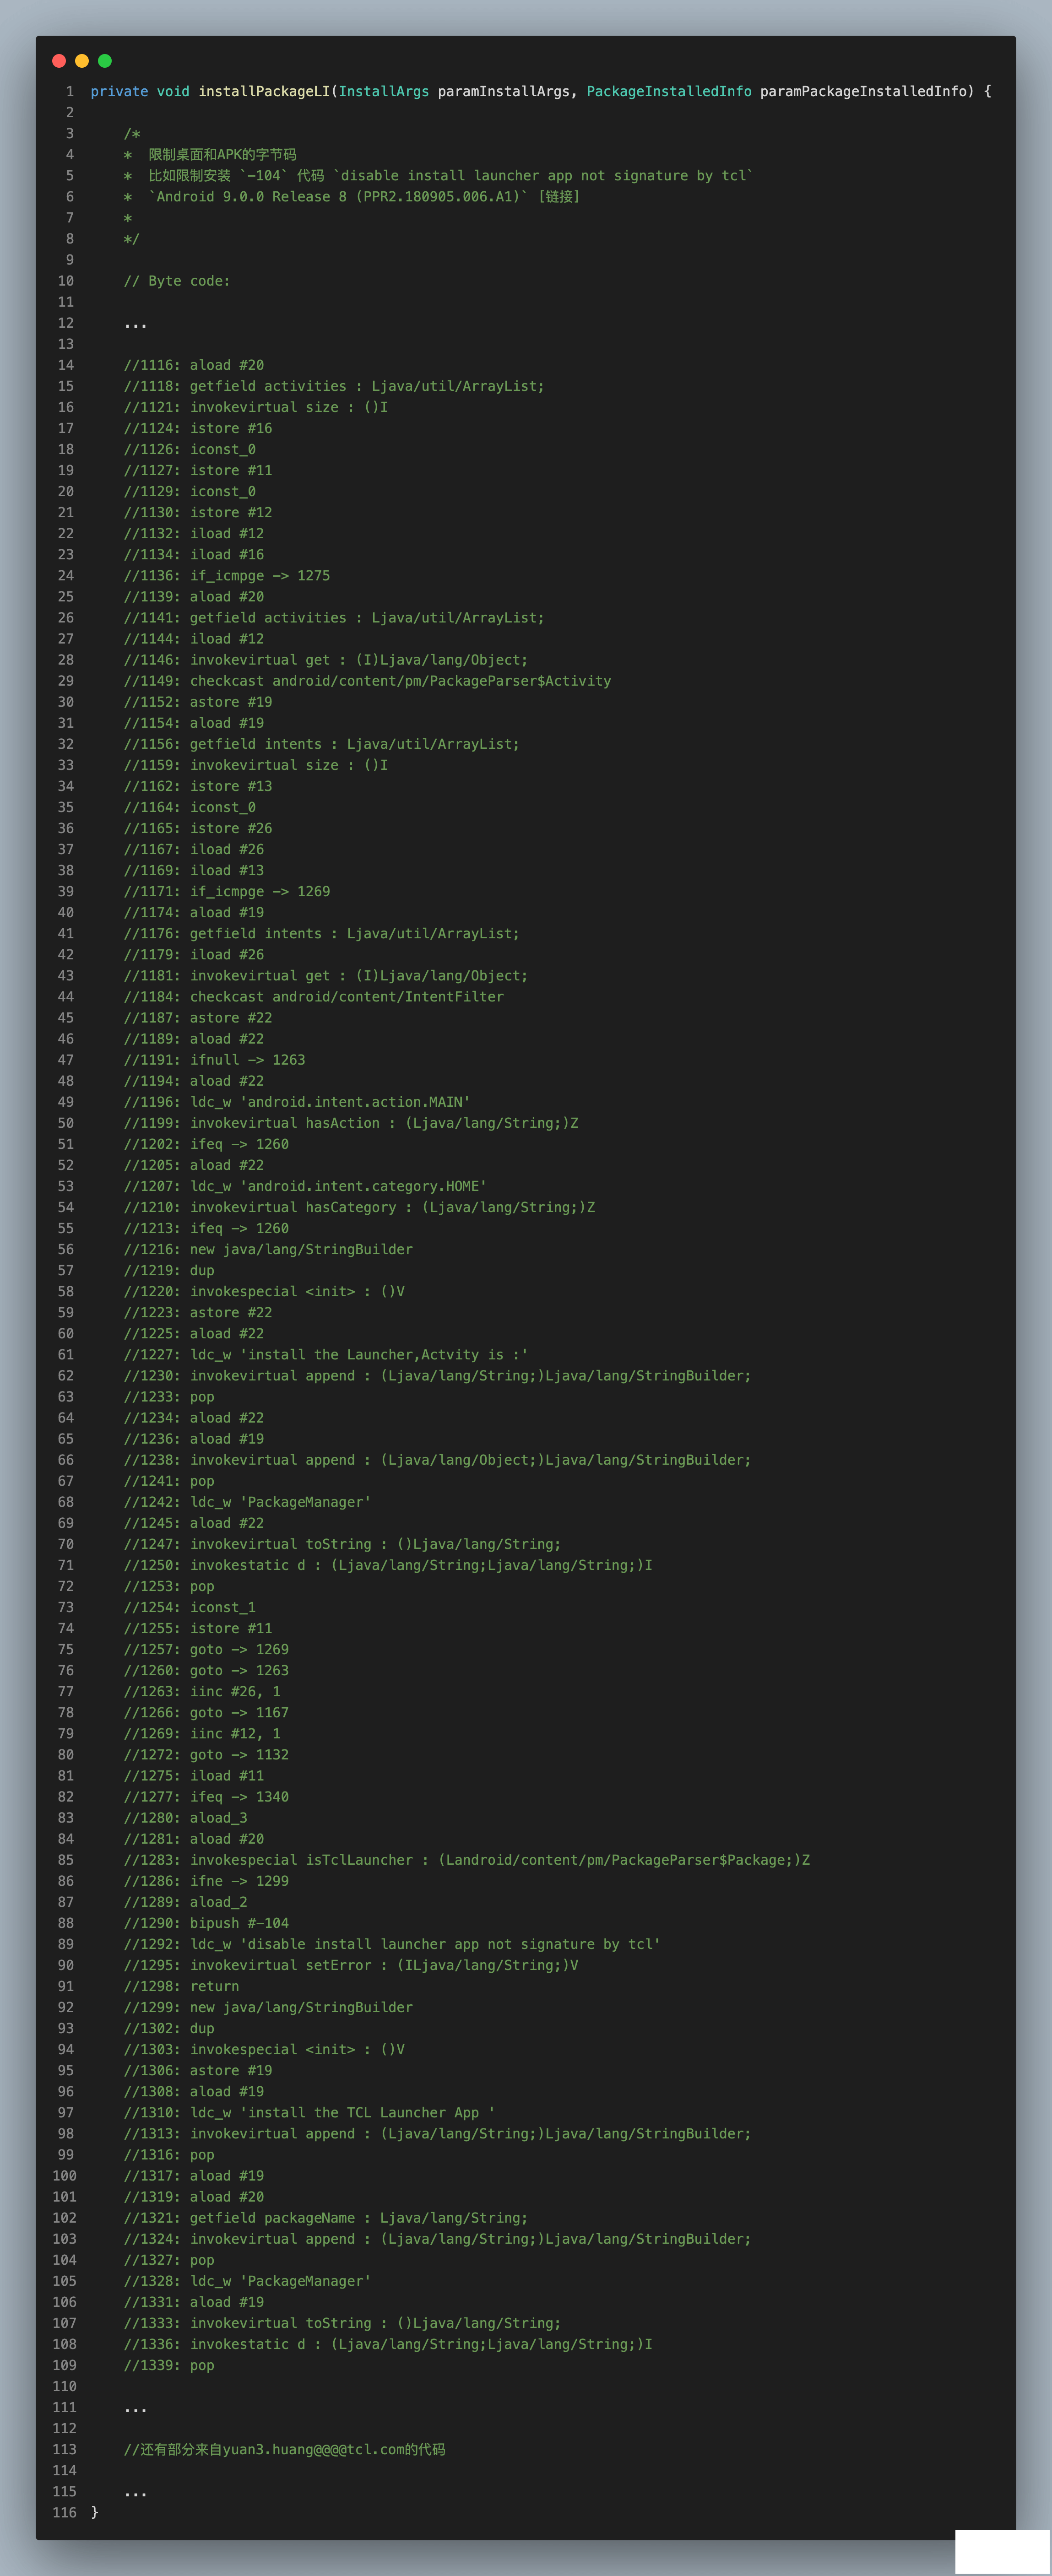Click the paramPackageInstalledInfo parameter name
This screenshot has height=2576, width=1052.
click(863, 91)
